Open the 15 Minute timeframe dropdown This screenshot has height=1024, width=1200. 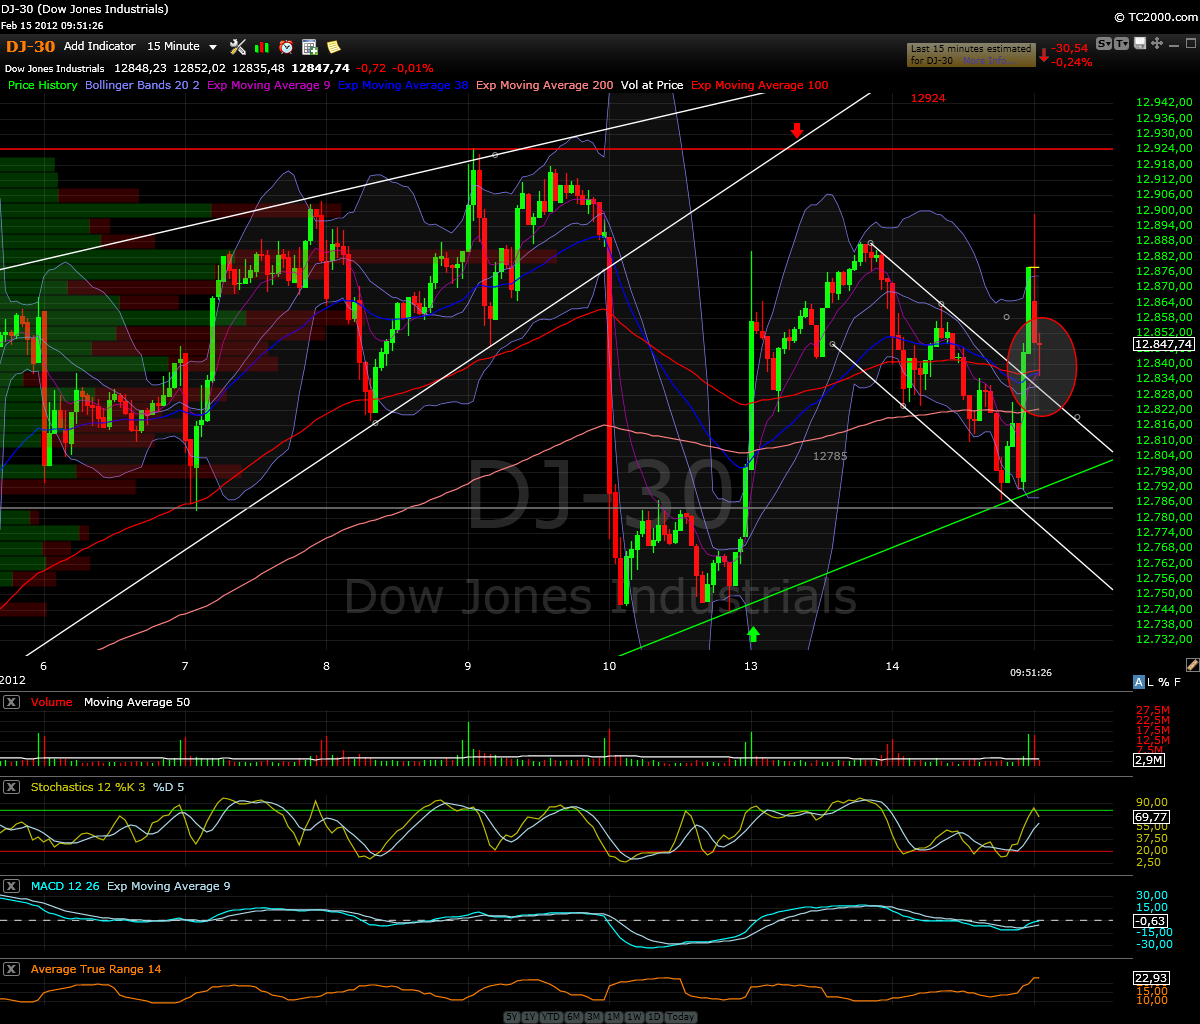click(x=182, y=46)
